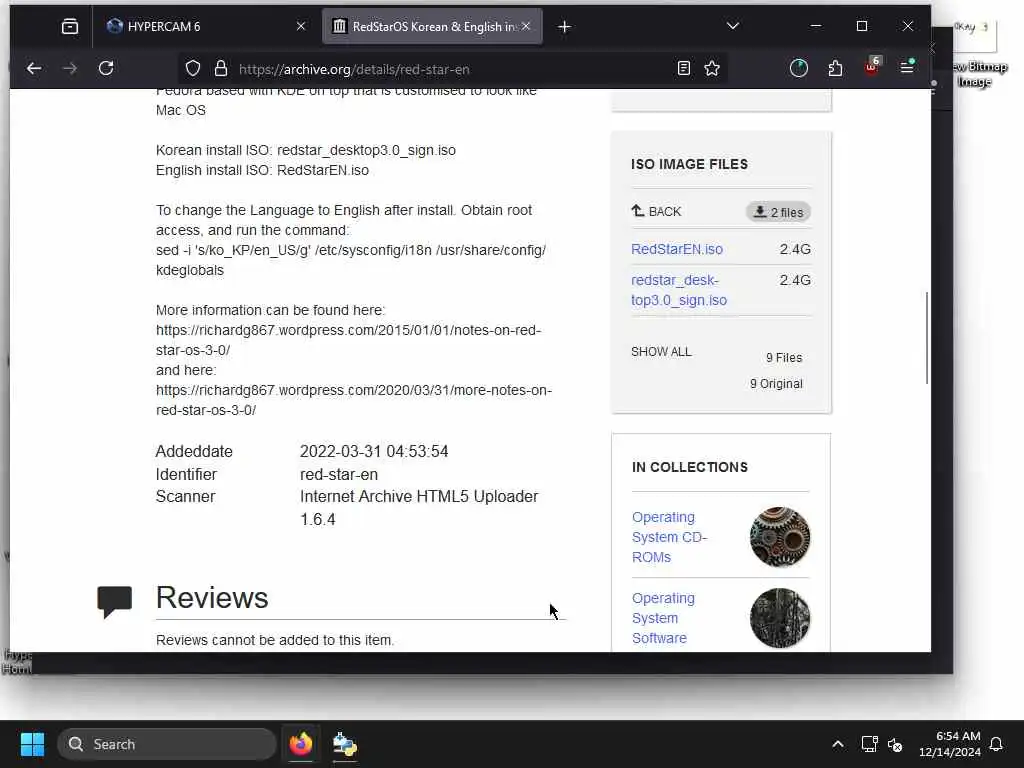Image resolution: width=1024 pixels, height=768 pixels.
Task: Open Operating System CD-ROMs collection link
Action: [x=669, y=537]
